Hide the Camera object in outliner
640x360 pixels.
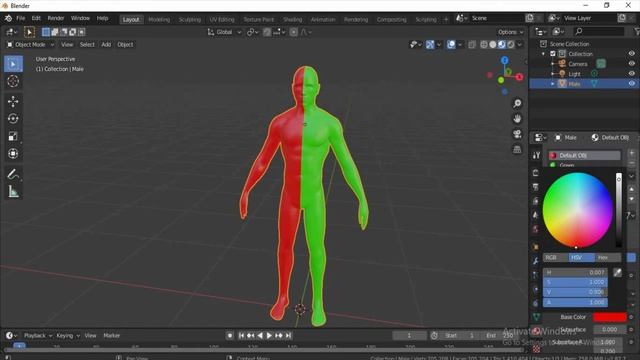coord(631,64)
